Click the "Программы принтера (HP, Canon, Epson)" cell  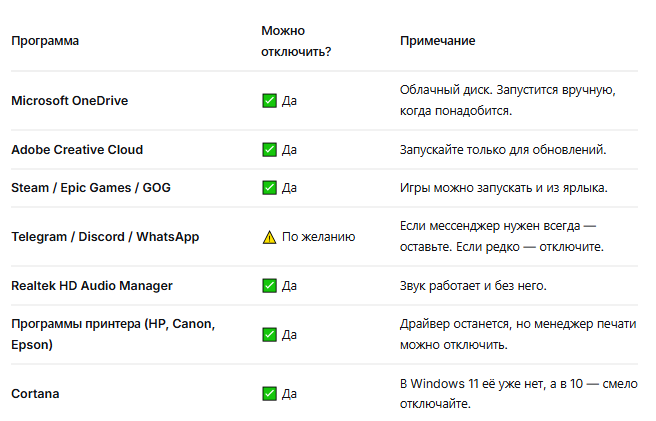(x=113, y=334)
